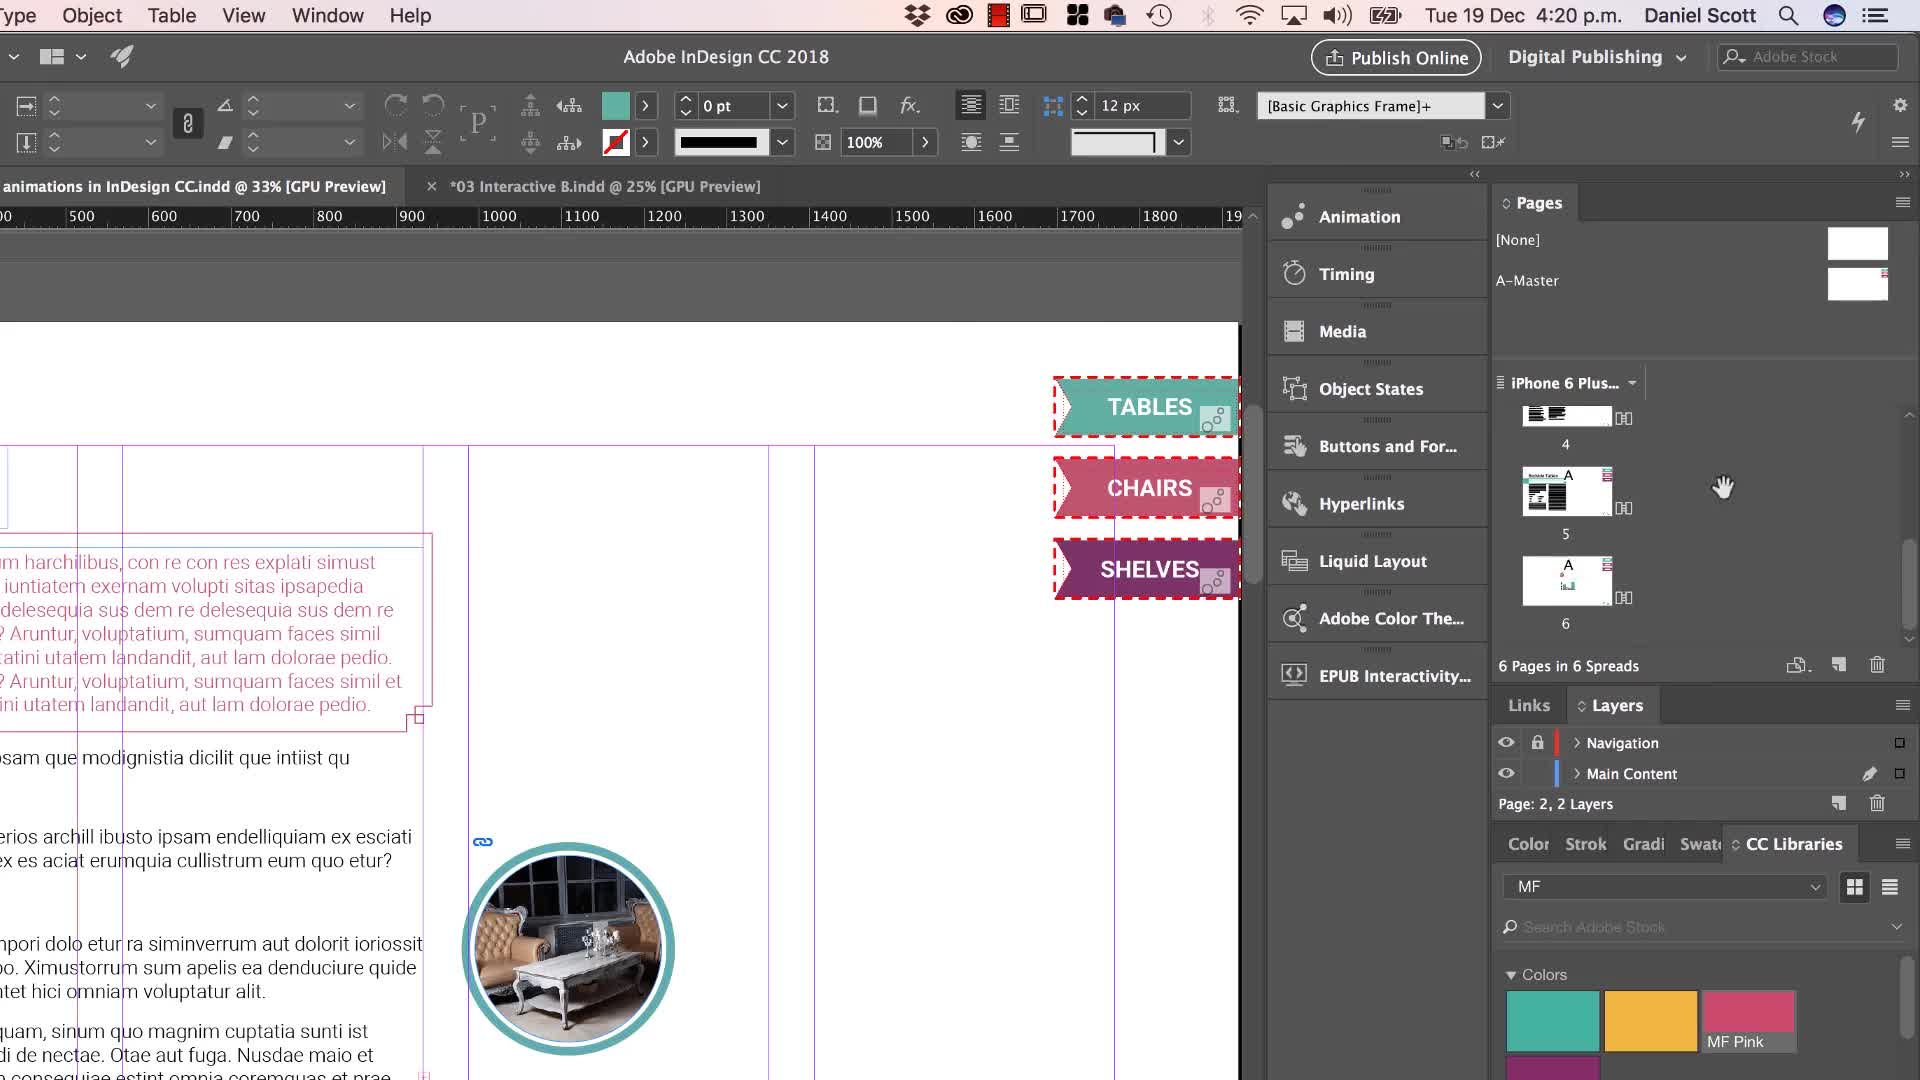Screen dimensions: 1920x1080
Task: Open the MF library dropdown
Action: [x=1664, y=887]
